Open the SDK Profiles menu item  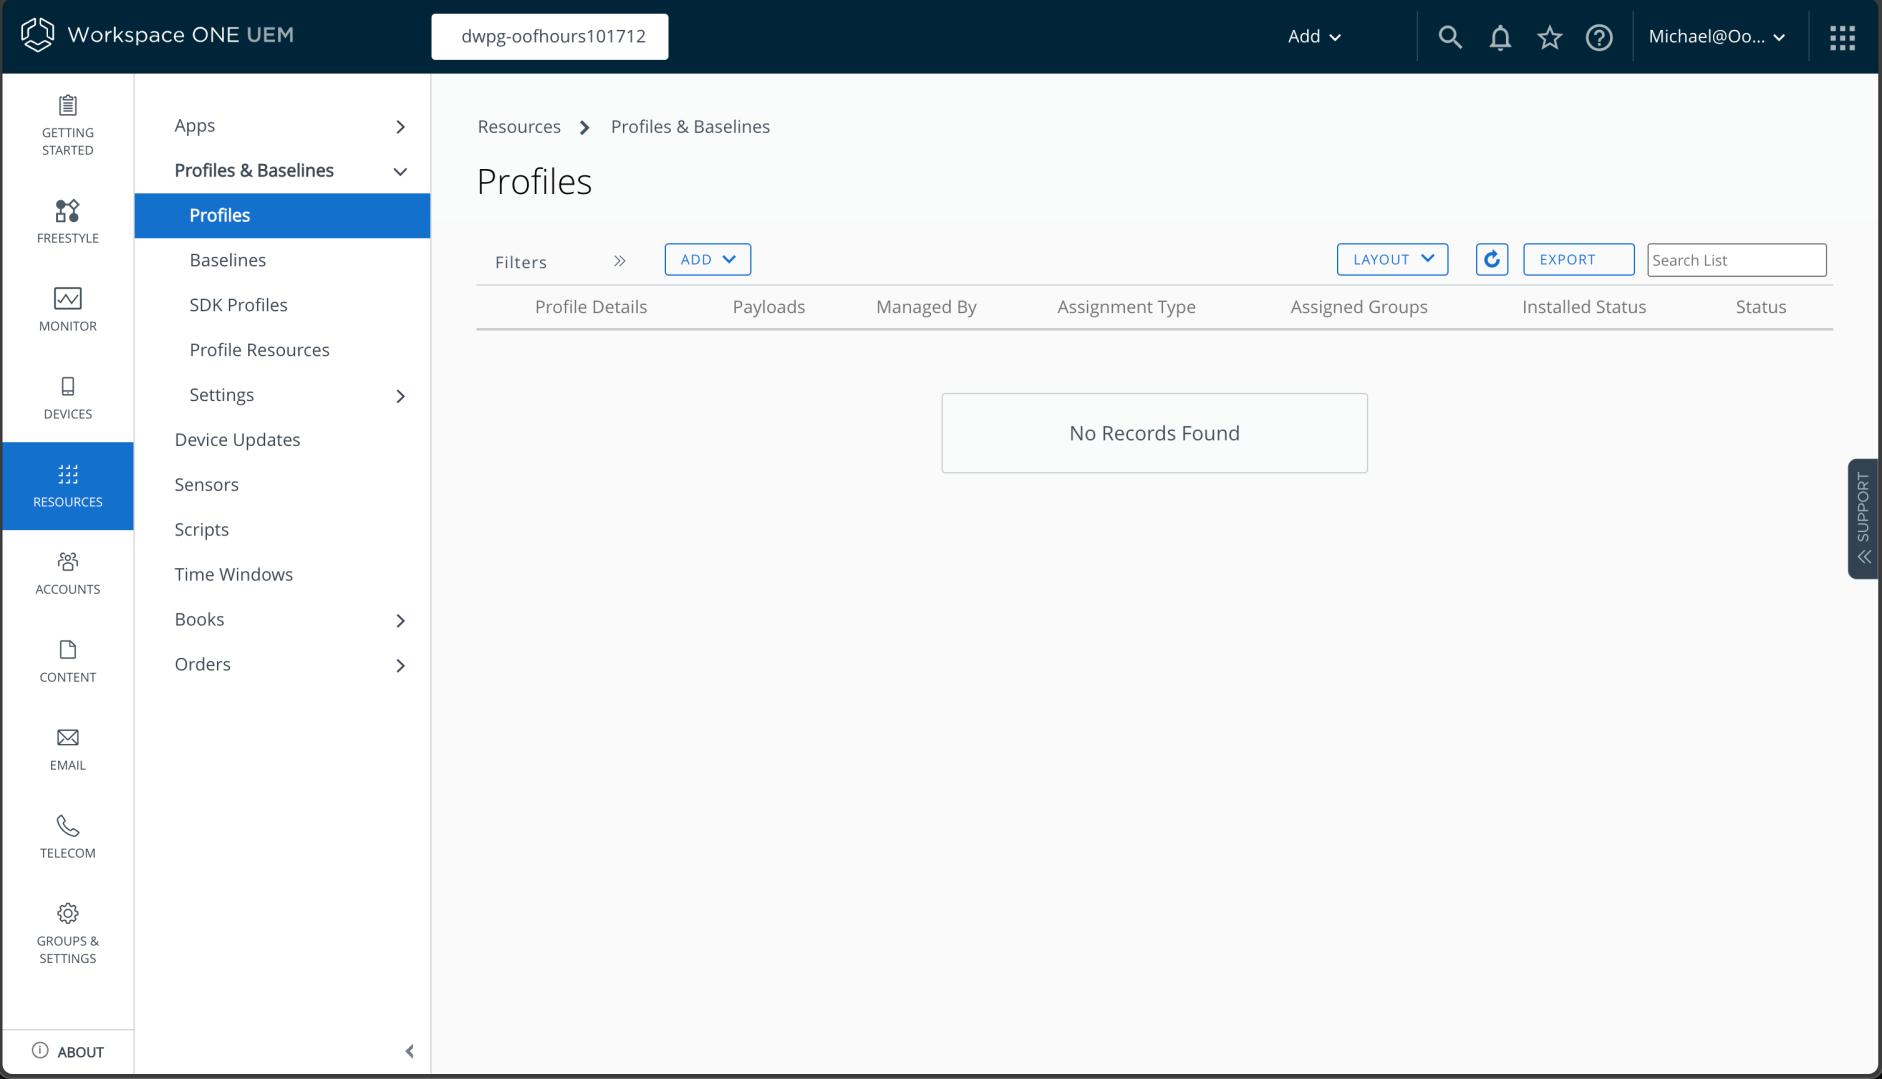238,305
